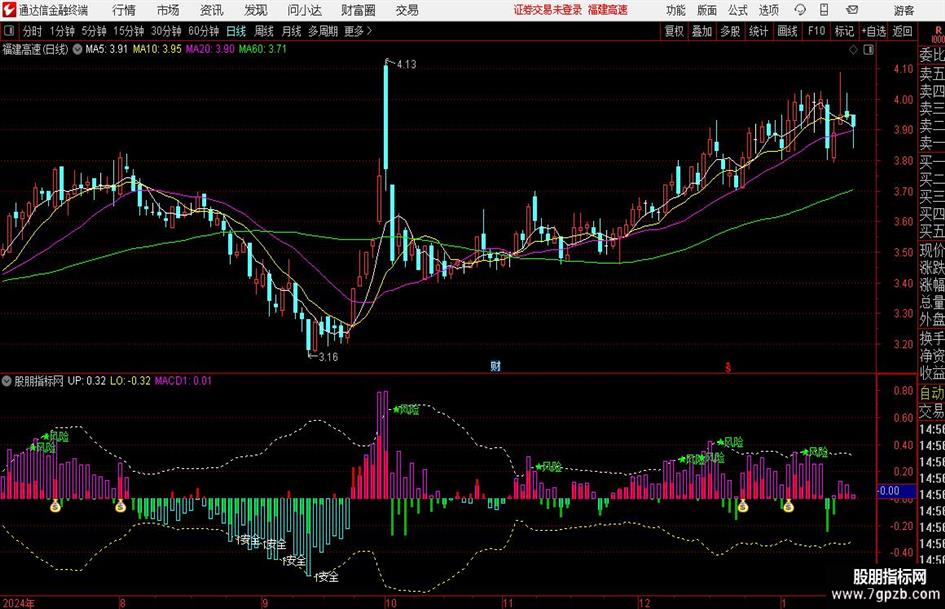Click the LO: -0.32 indicator value
This screenshot has width=945, height=609.
point(130,381)
